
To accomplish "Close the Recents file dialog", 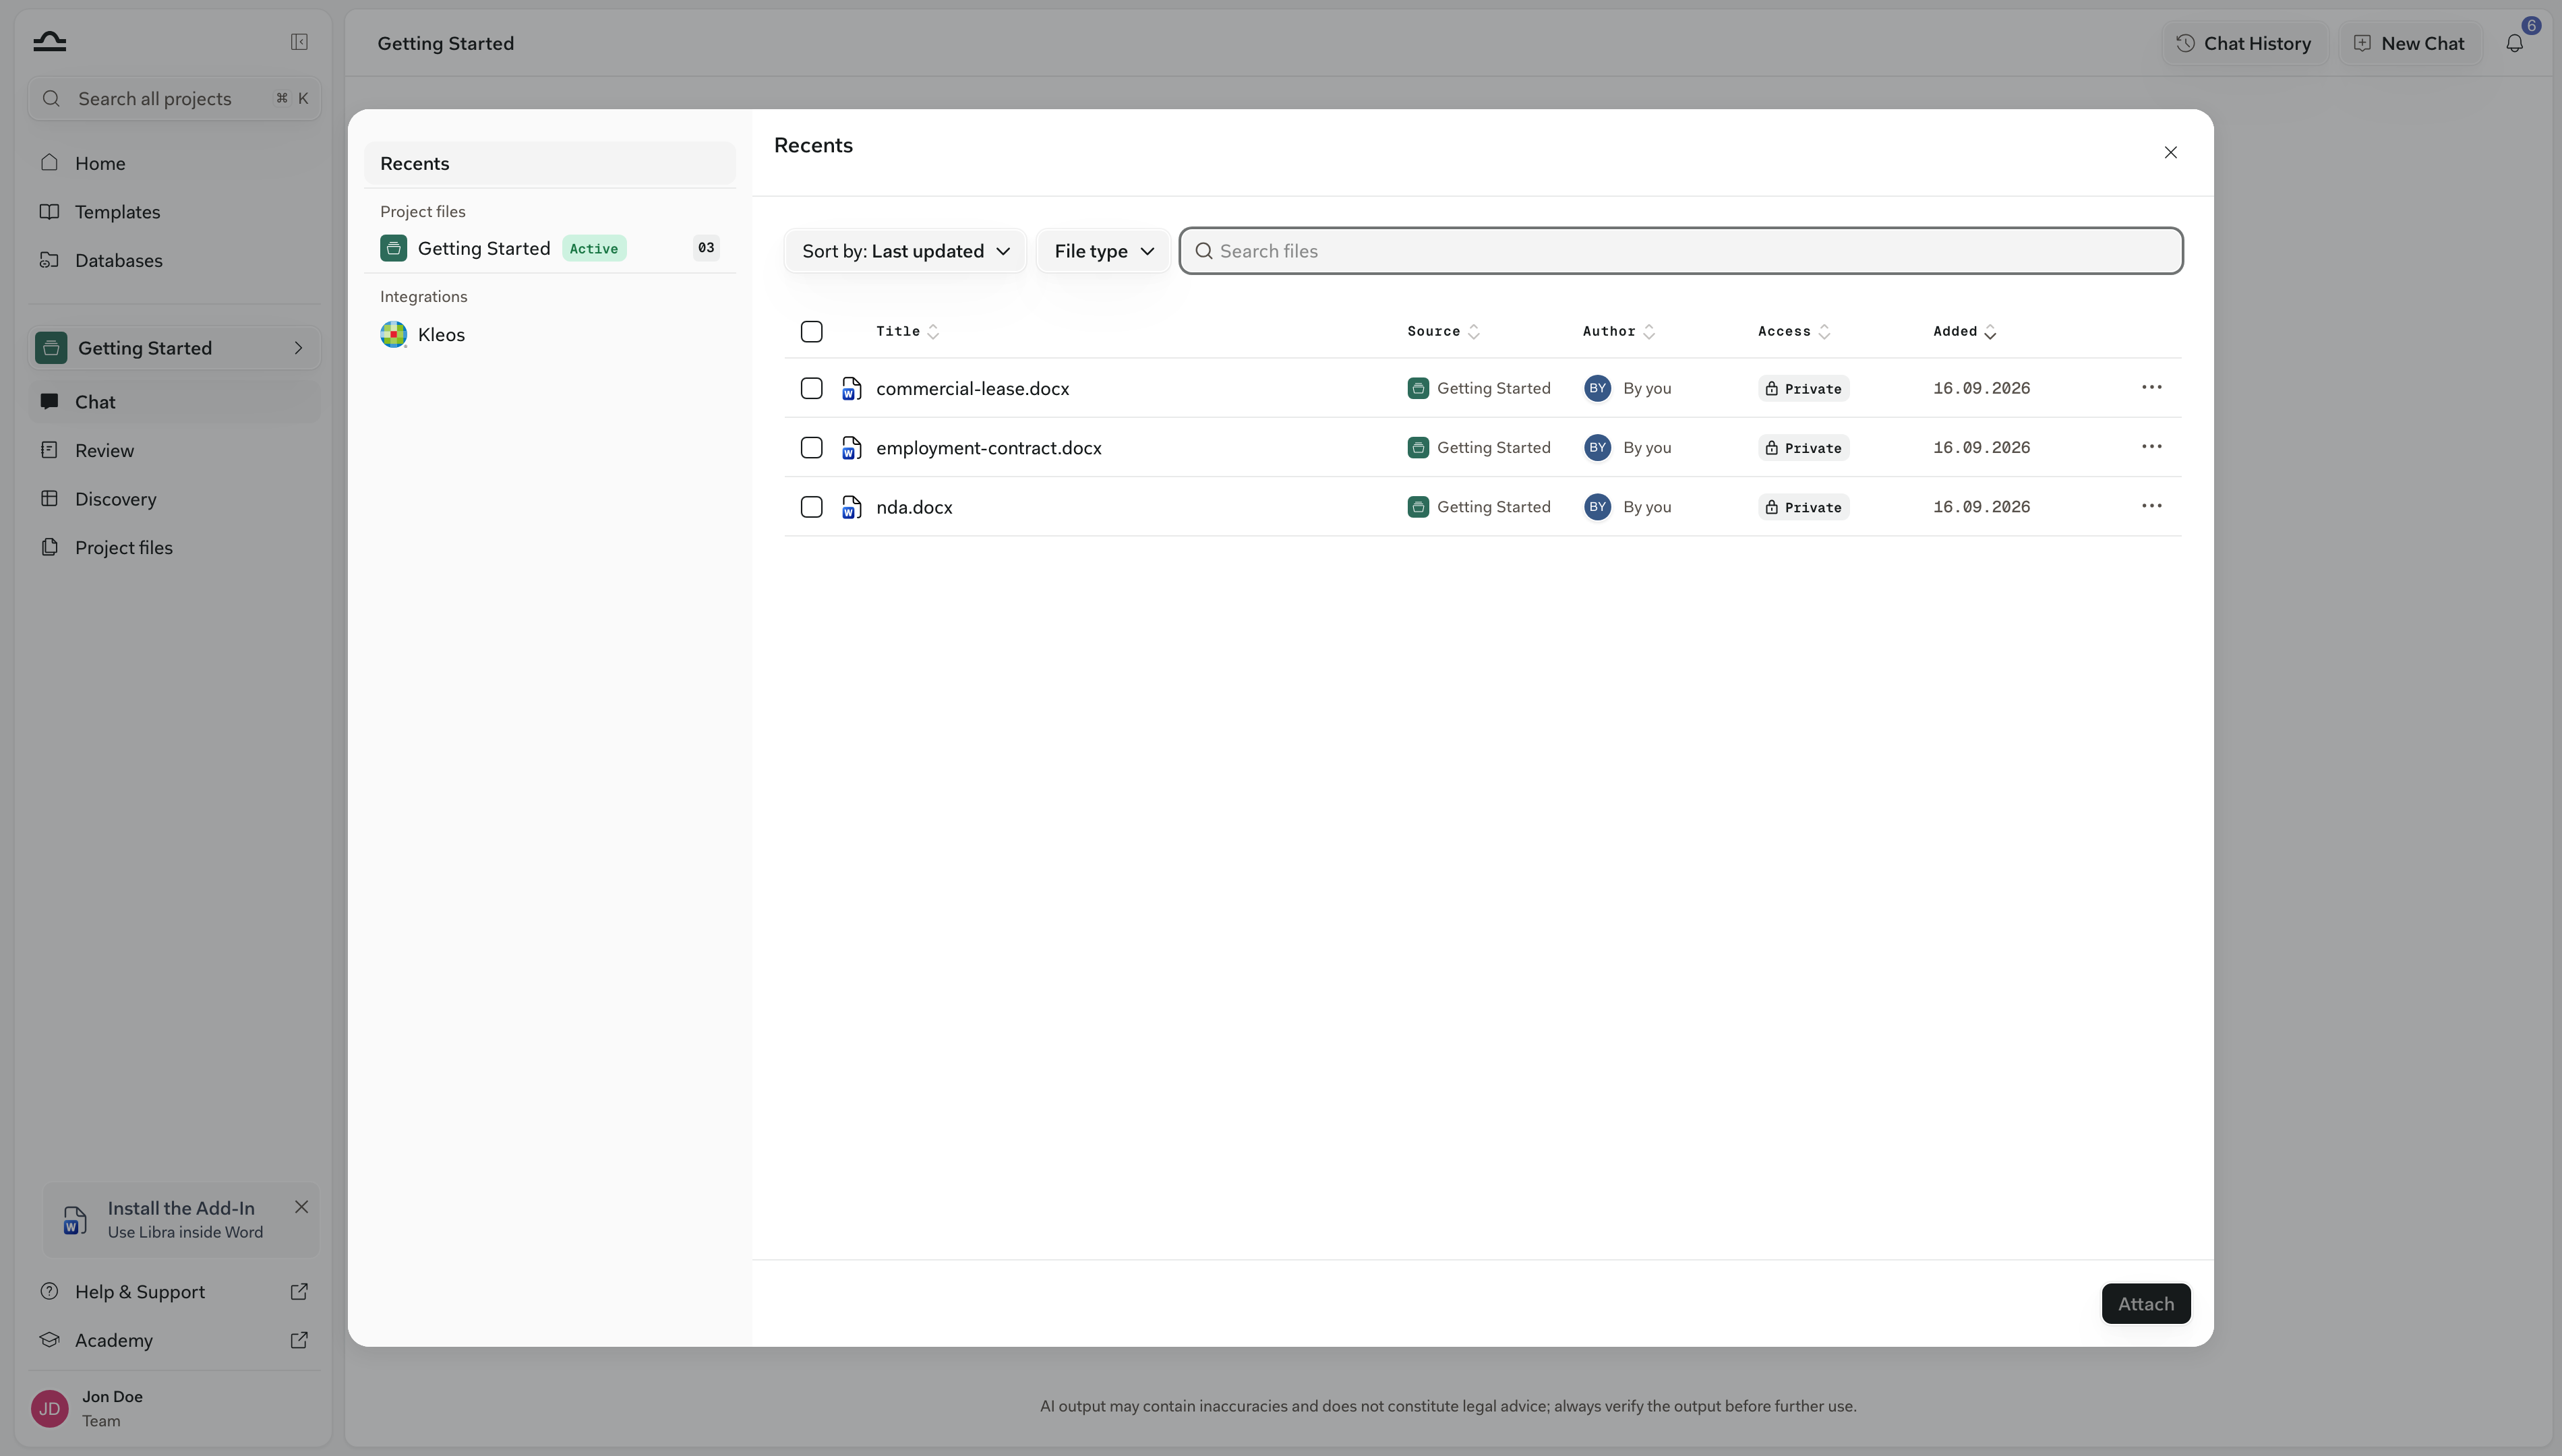I will pos(2170,152).
